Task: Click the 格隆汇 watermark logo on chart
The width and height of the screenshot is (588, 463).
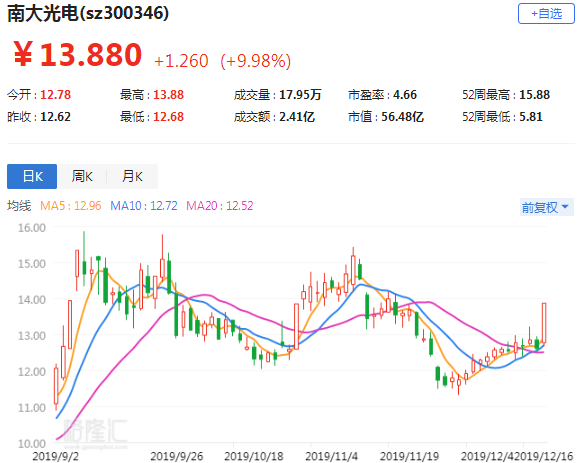Action: point(95,431)
